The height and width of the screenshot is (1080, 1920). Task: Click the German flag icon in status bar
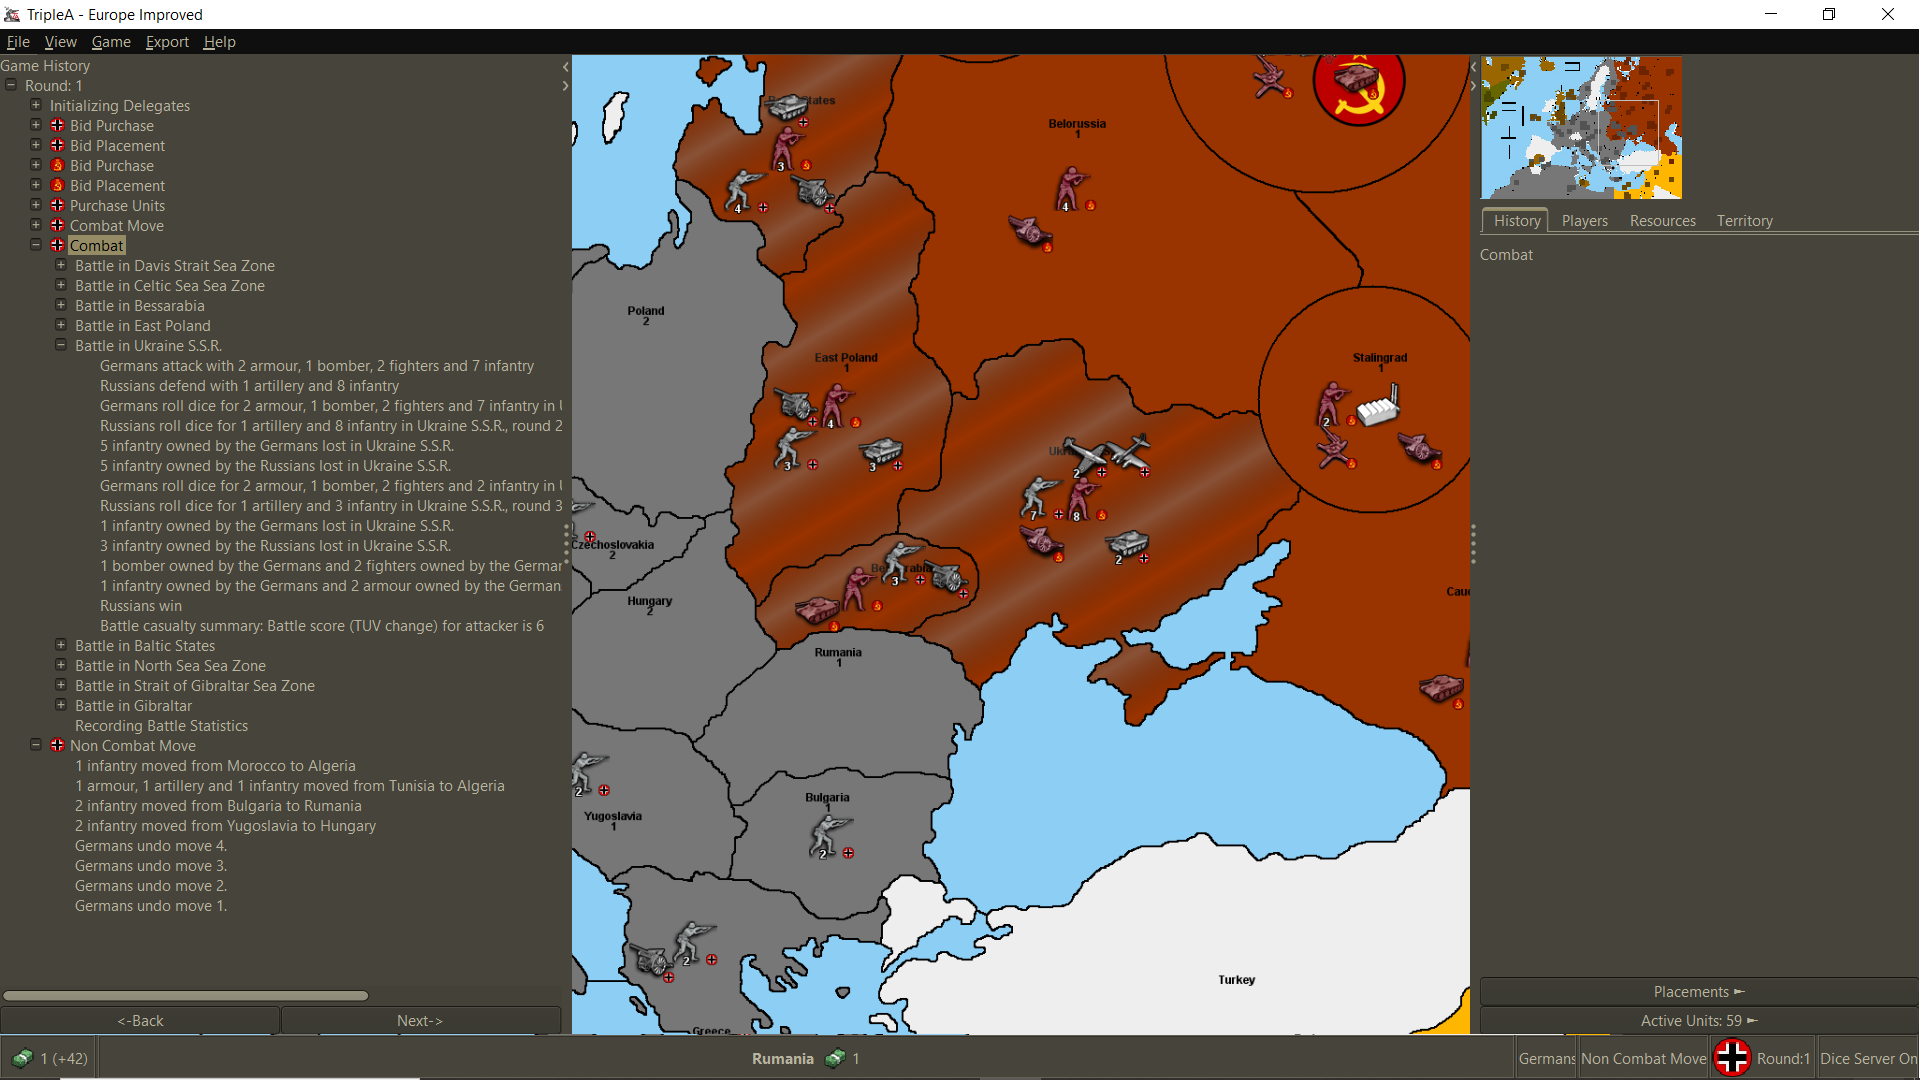coord(1732,1058)
